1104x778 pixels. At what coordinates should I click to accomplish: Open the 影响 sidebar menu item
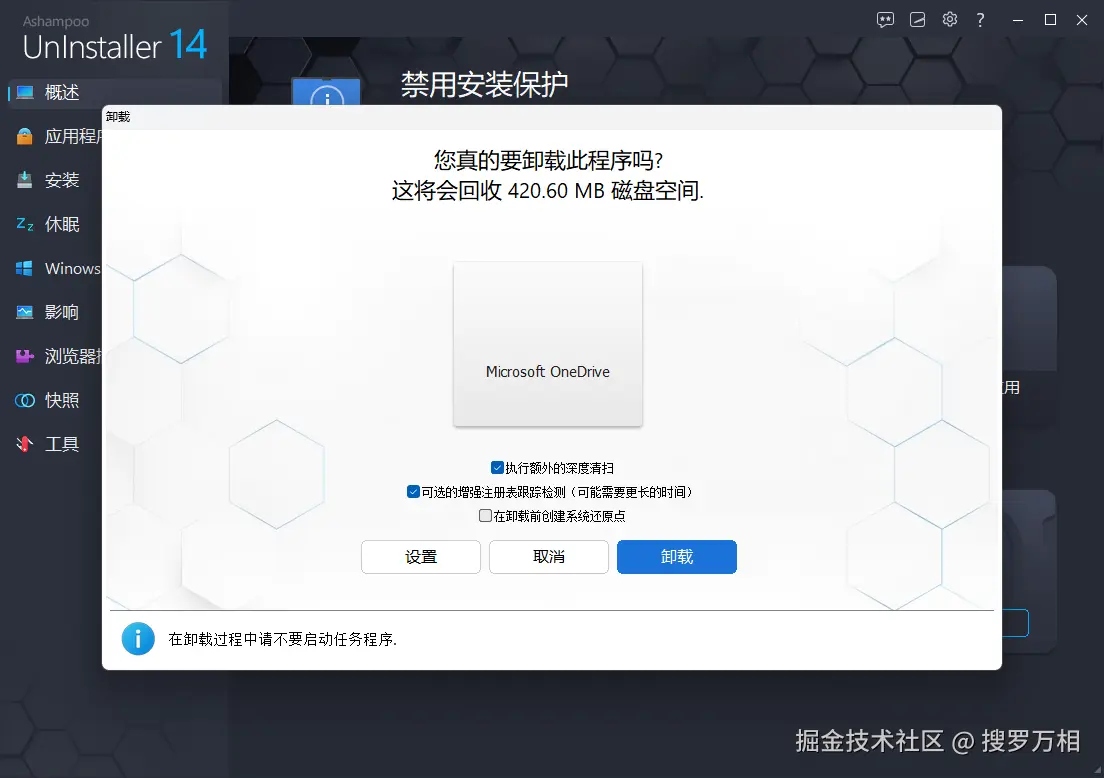pos(62,312)
